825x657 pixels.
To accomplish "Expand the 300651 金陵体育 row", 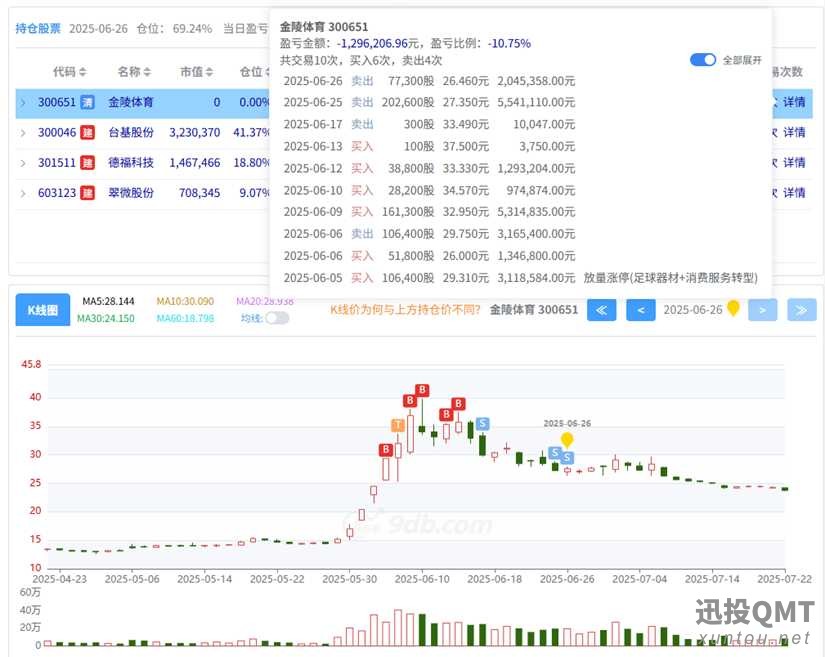I will coord(23,103).
